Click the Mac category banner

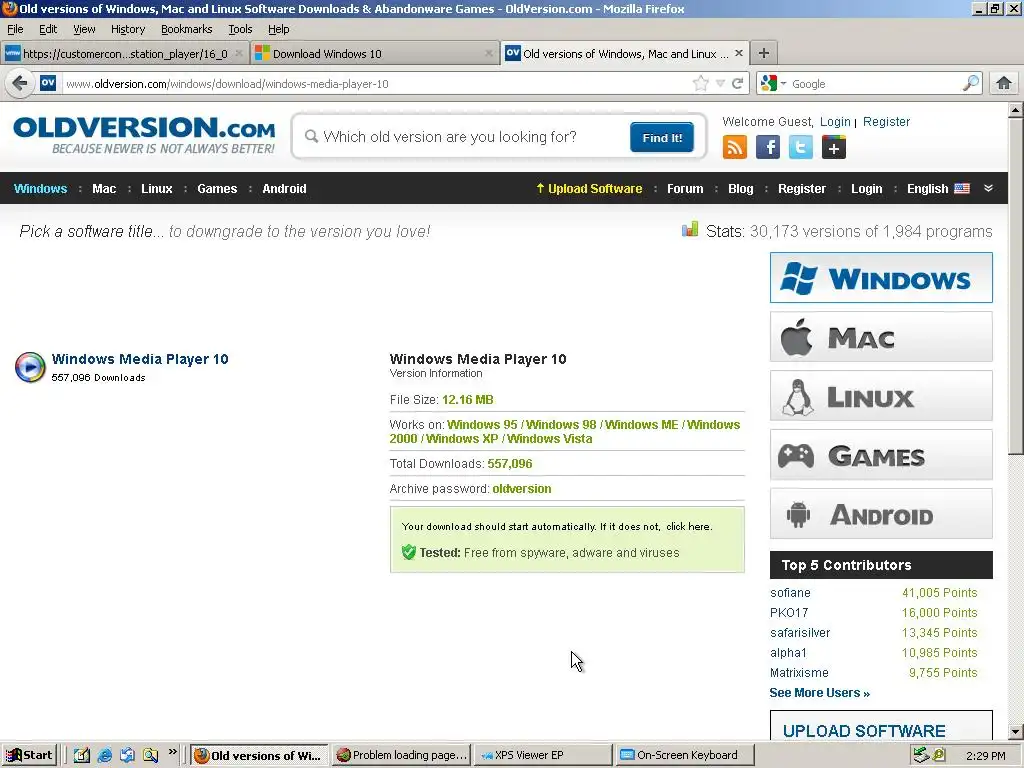click(881, 337)
